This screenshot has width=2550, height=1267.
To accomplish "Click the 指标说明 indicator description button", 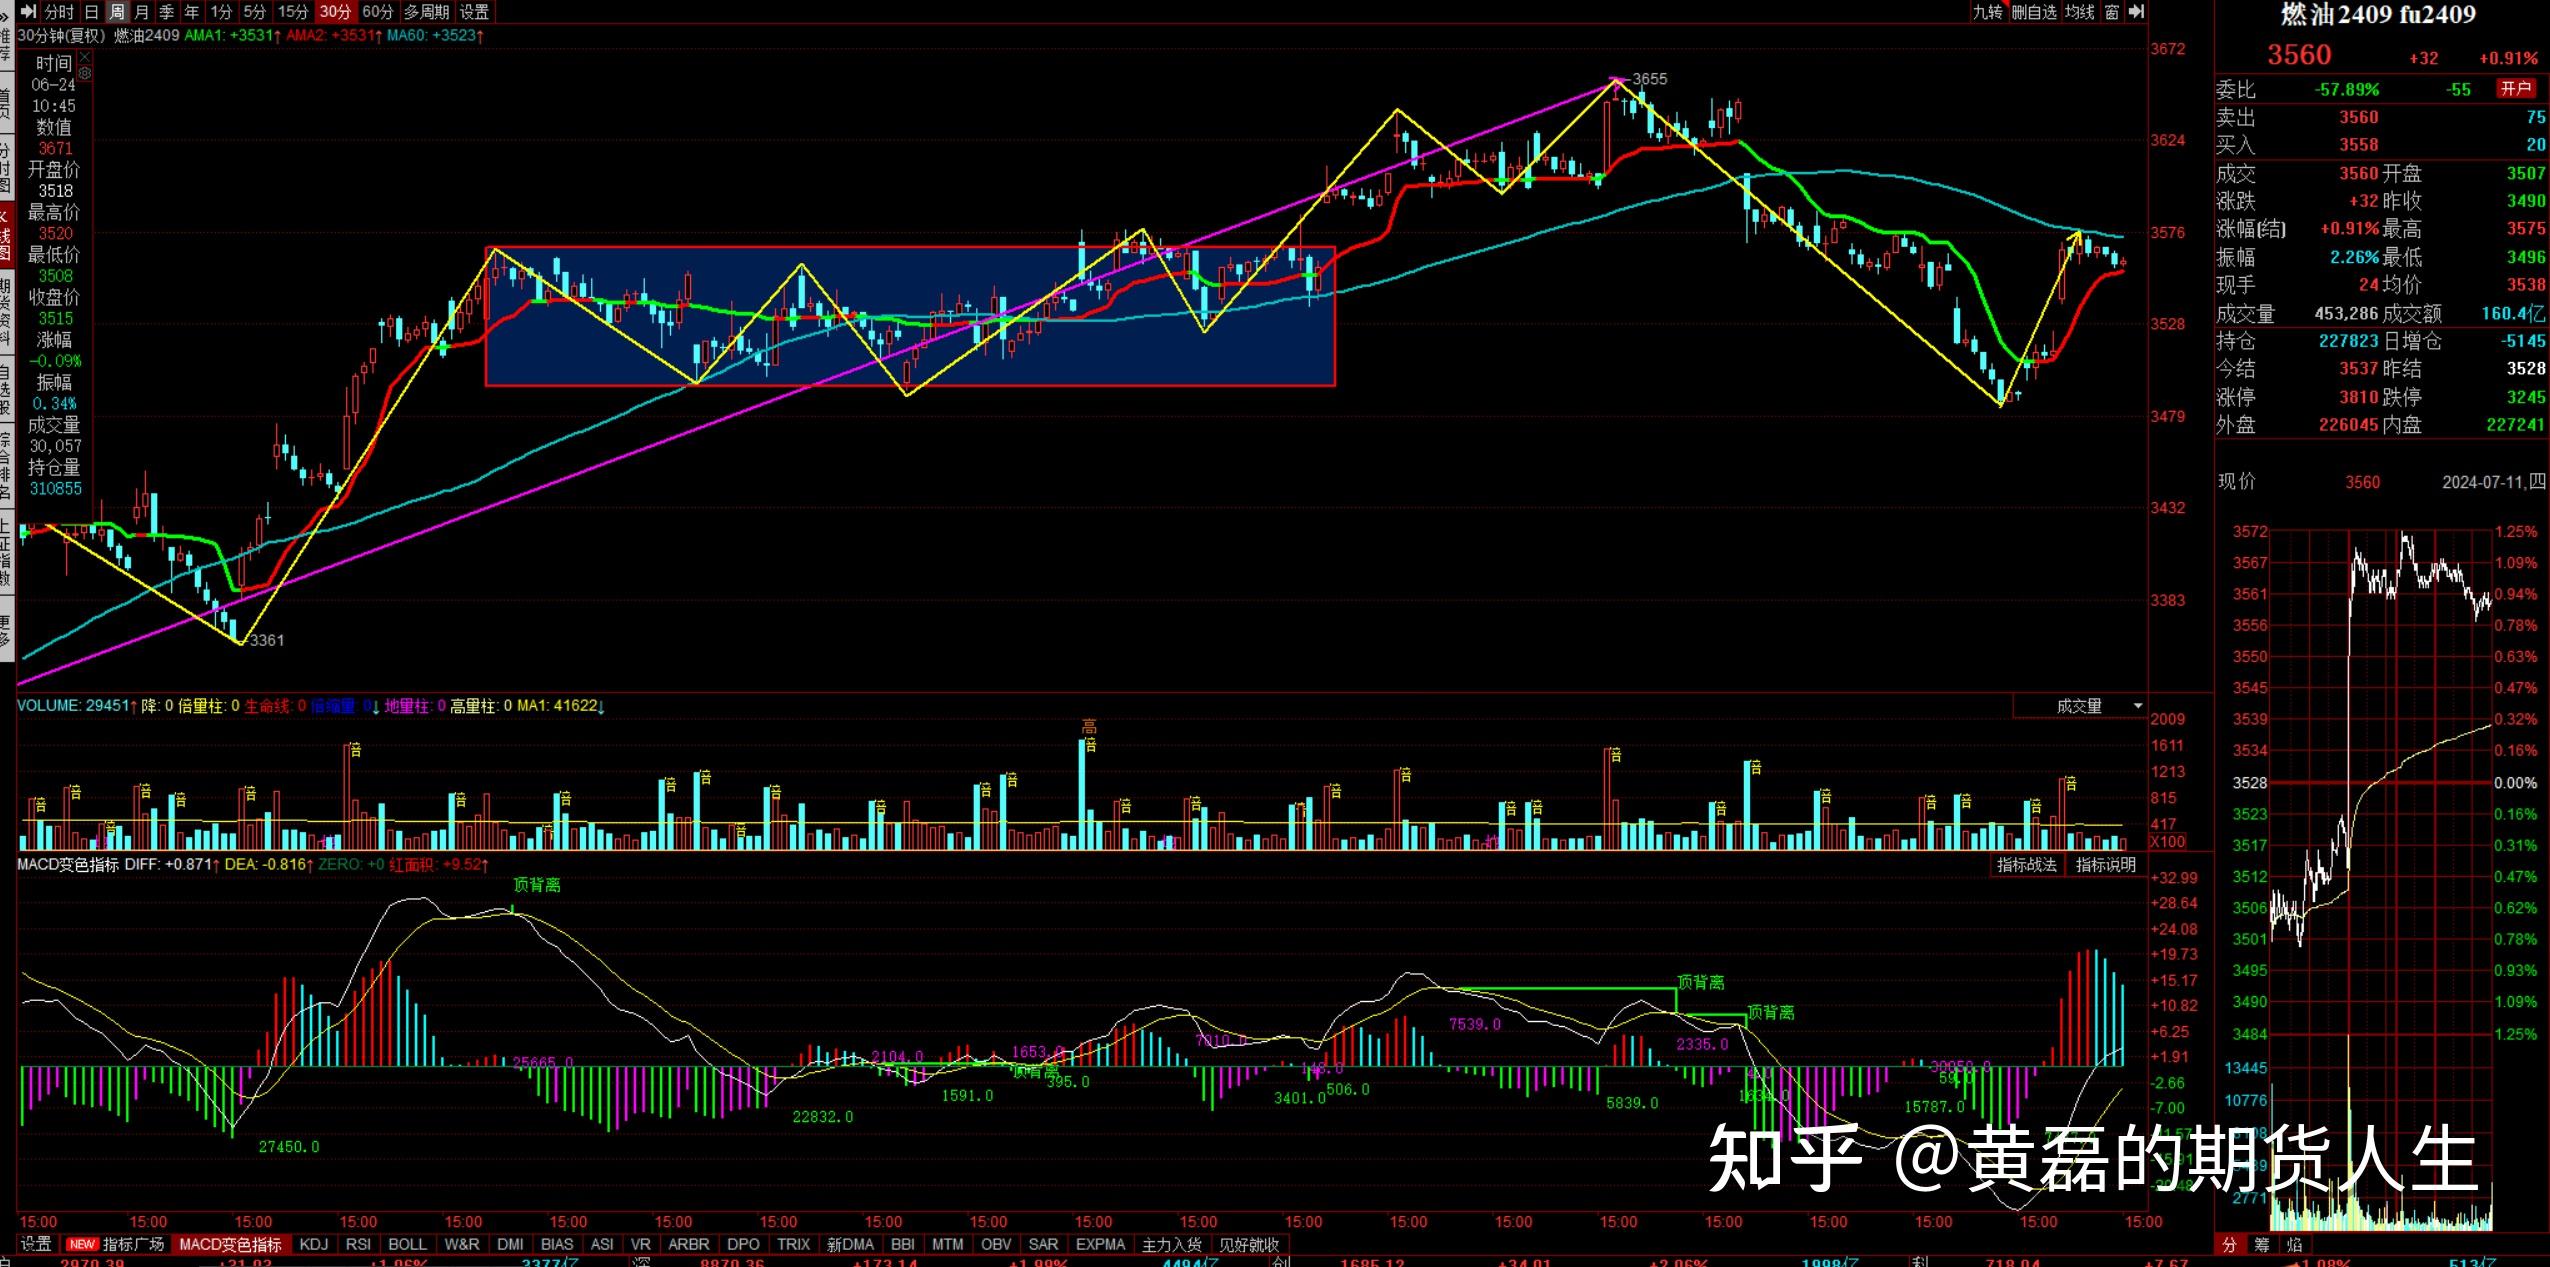I will point(2105,865).
